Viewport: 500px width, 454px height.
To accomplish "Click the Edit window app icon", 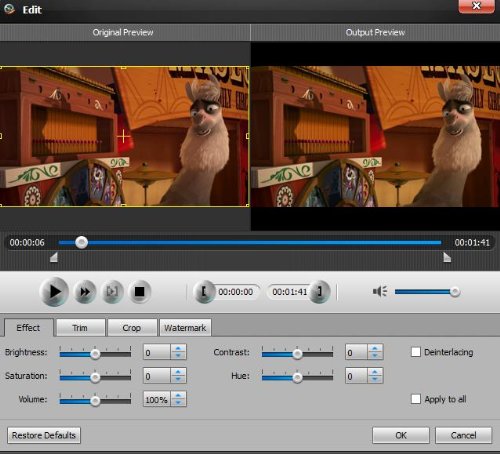I will pyautogui.click(x=10, y=9).
